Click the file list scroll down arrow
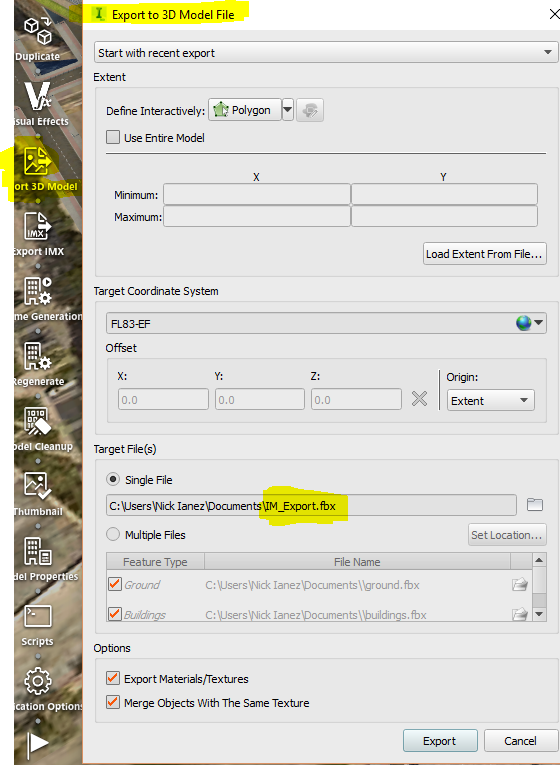 (539, 614)
